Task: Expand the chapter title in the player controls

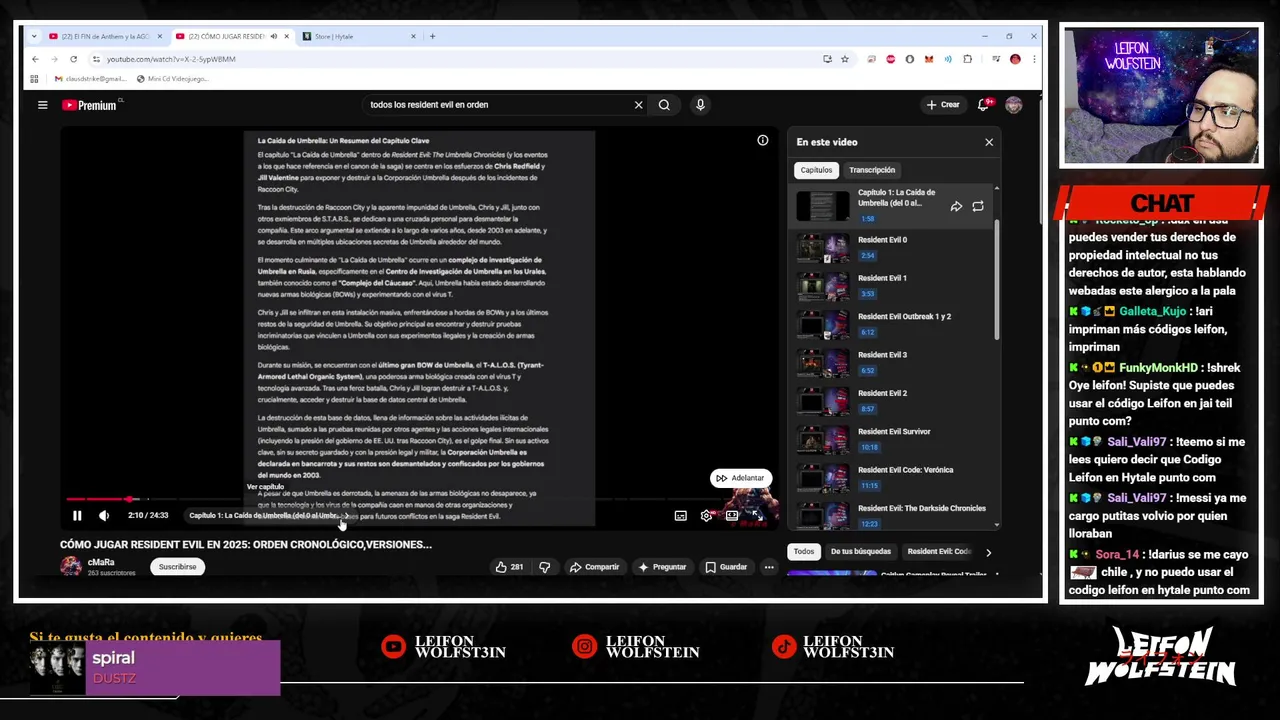Action: (268, 516)
